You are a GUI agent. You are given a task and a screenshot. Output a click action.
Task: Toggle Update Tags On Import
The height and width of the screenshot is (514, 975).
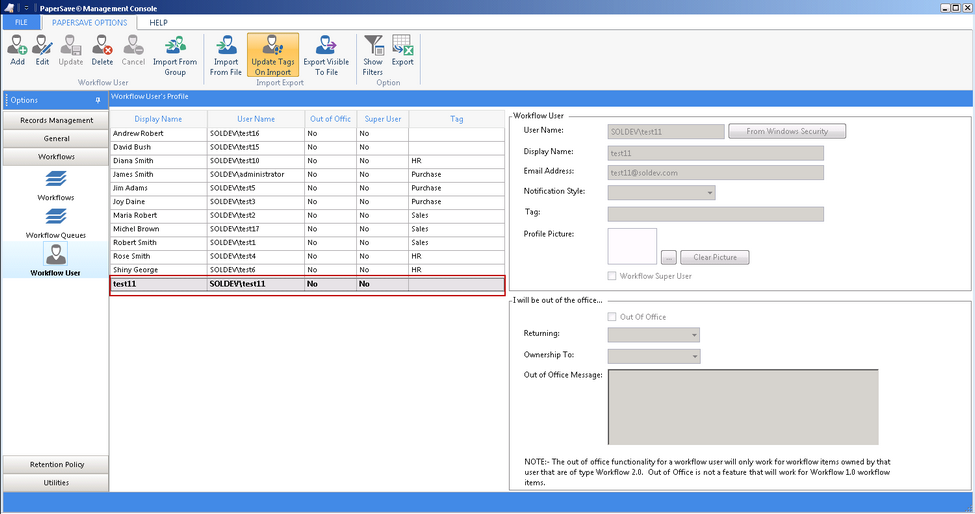pos(273,55)
